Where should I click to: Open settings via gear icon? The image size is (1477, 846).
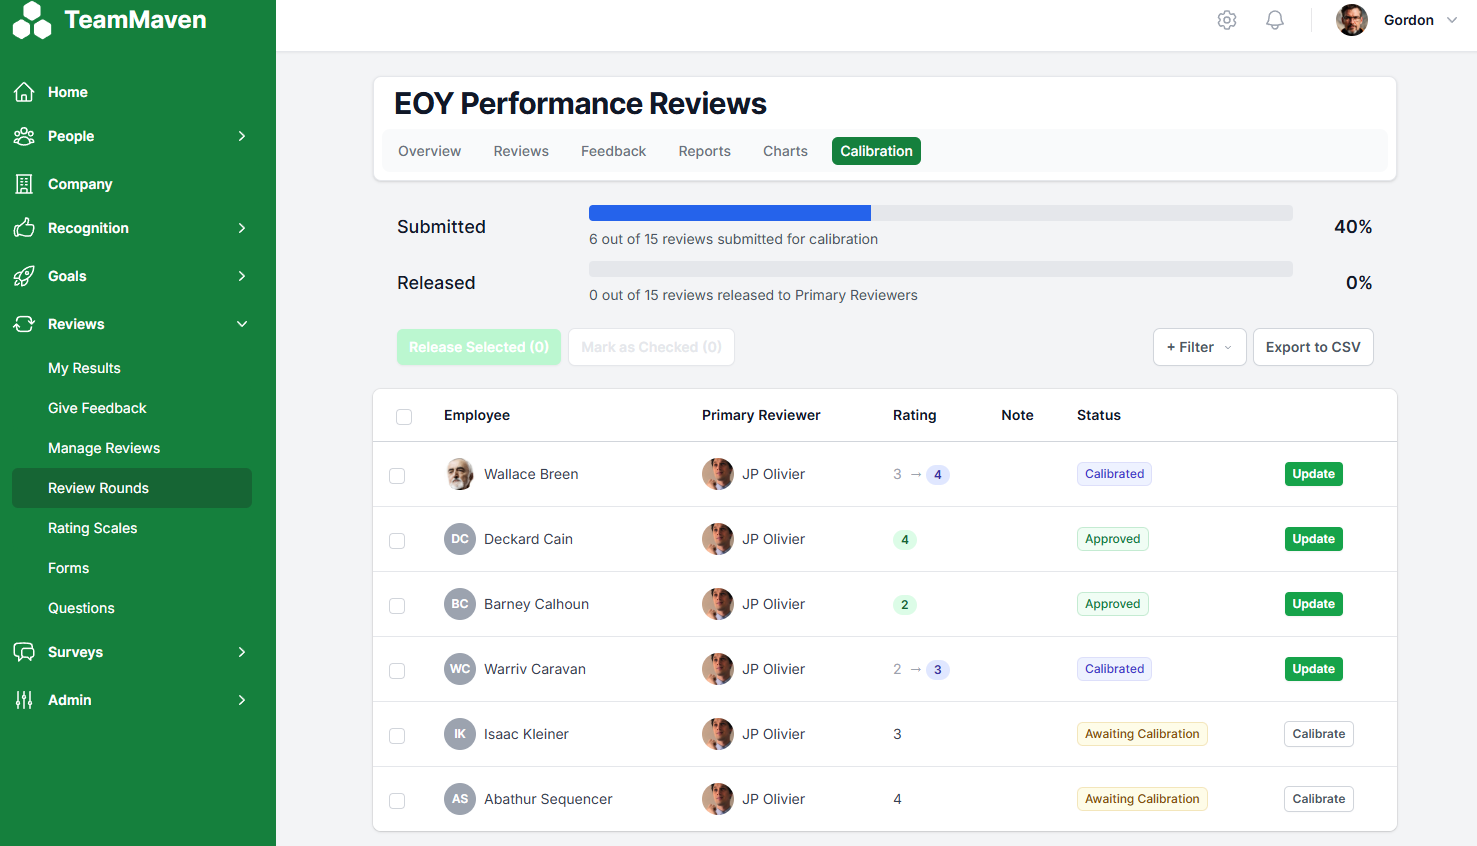[x=1227, y=20]
